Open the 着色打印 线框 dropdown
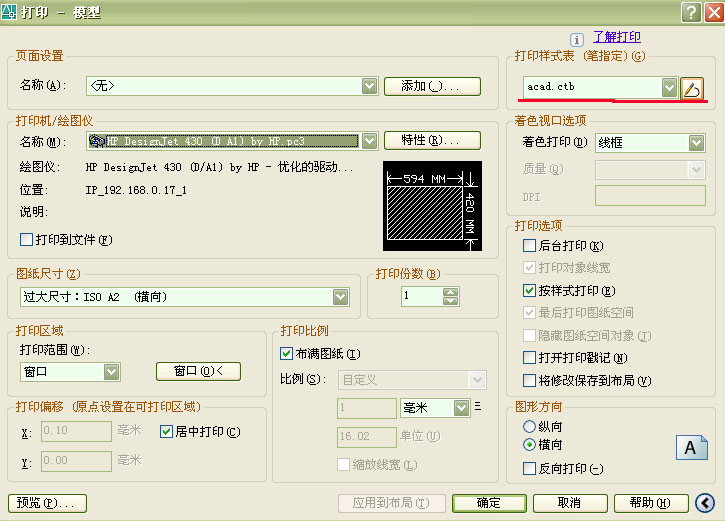This screenshot has width=725, height=521. click(696, 143)
